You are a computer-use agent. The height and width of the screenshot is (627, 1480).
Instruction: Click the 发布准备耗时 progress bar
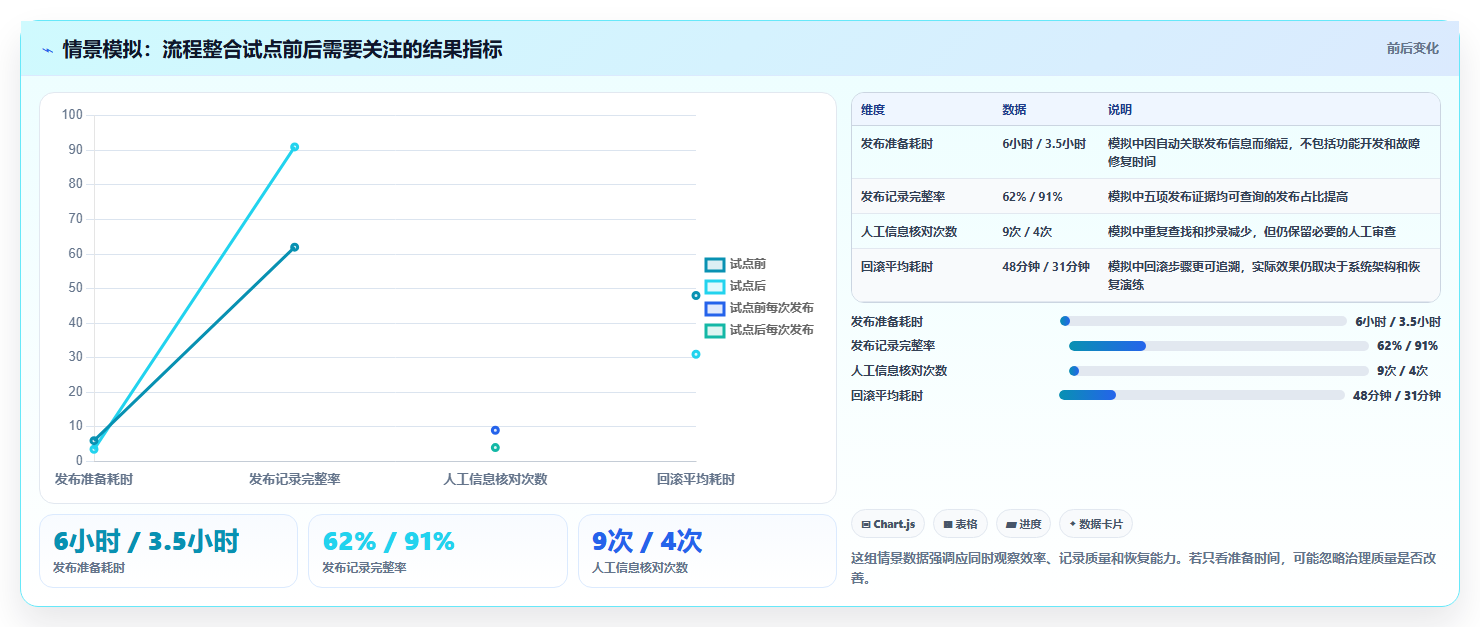[x=1203, y=321]
